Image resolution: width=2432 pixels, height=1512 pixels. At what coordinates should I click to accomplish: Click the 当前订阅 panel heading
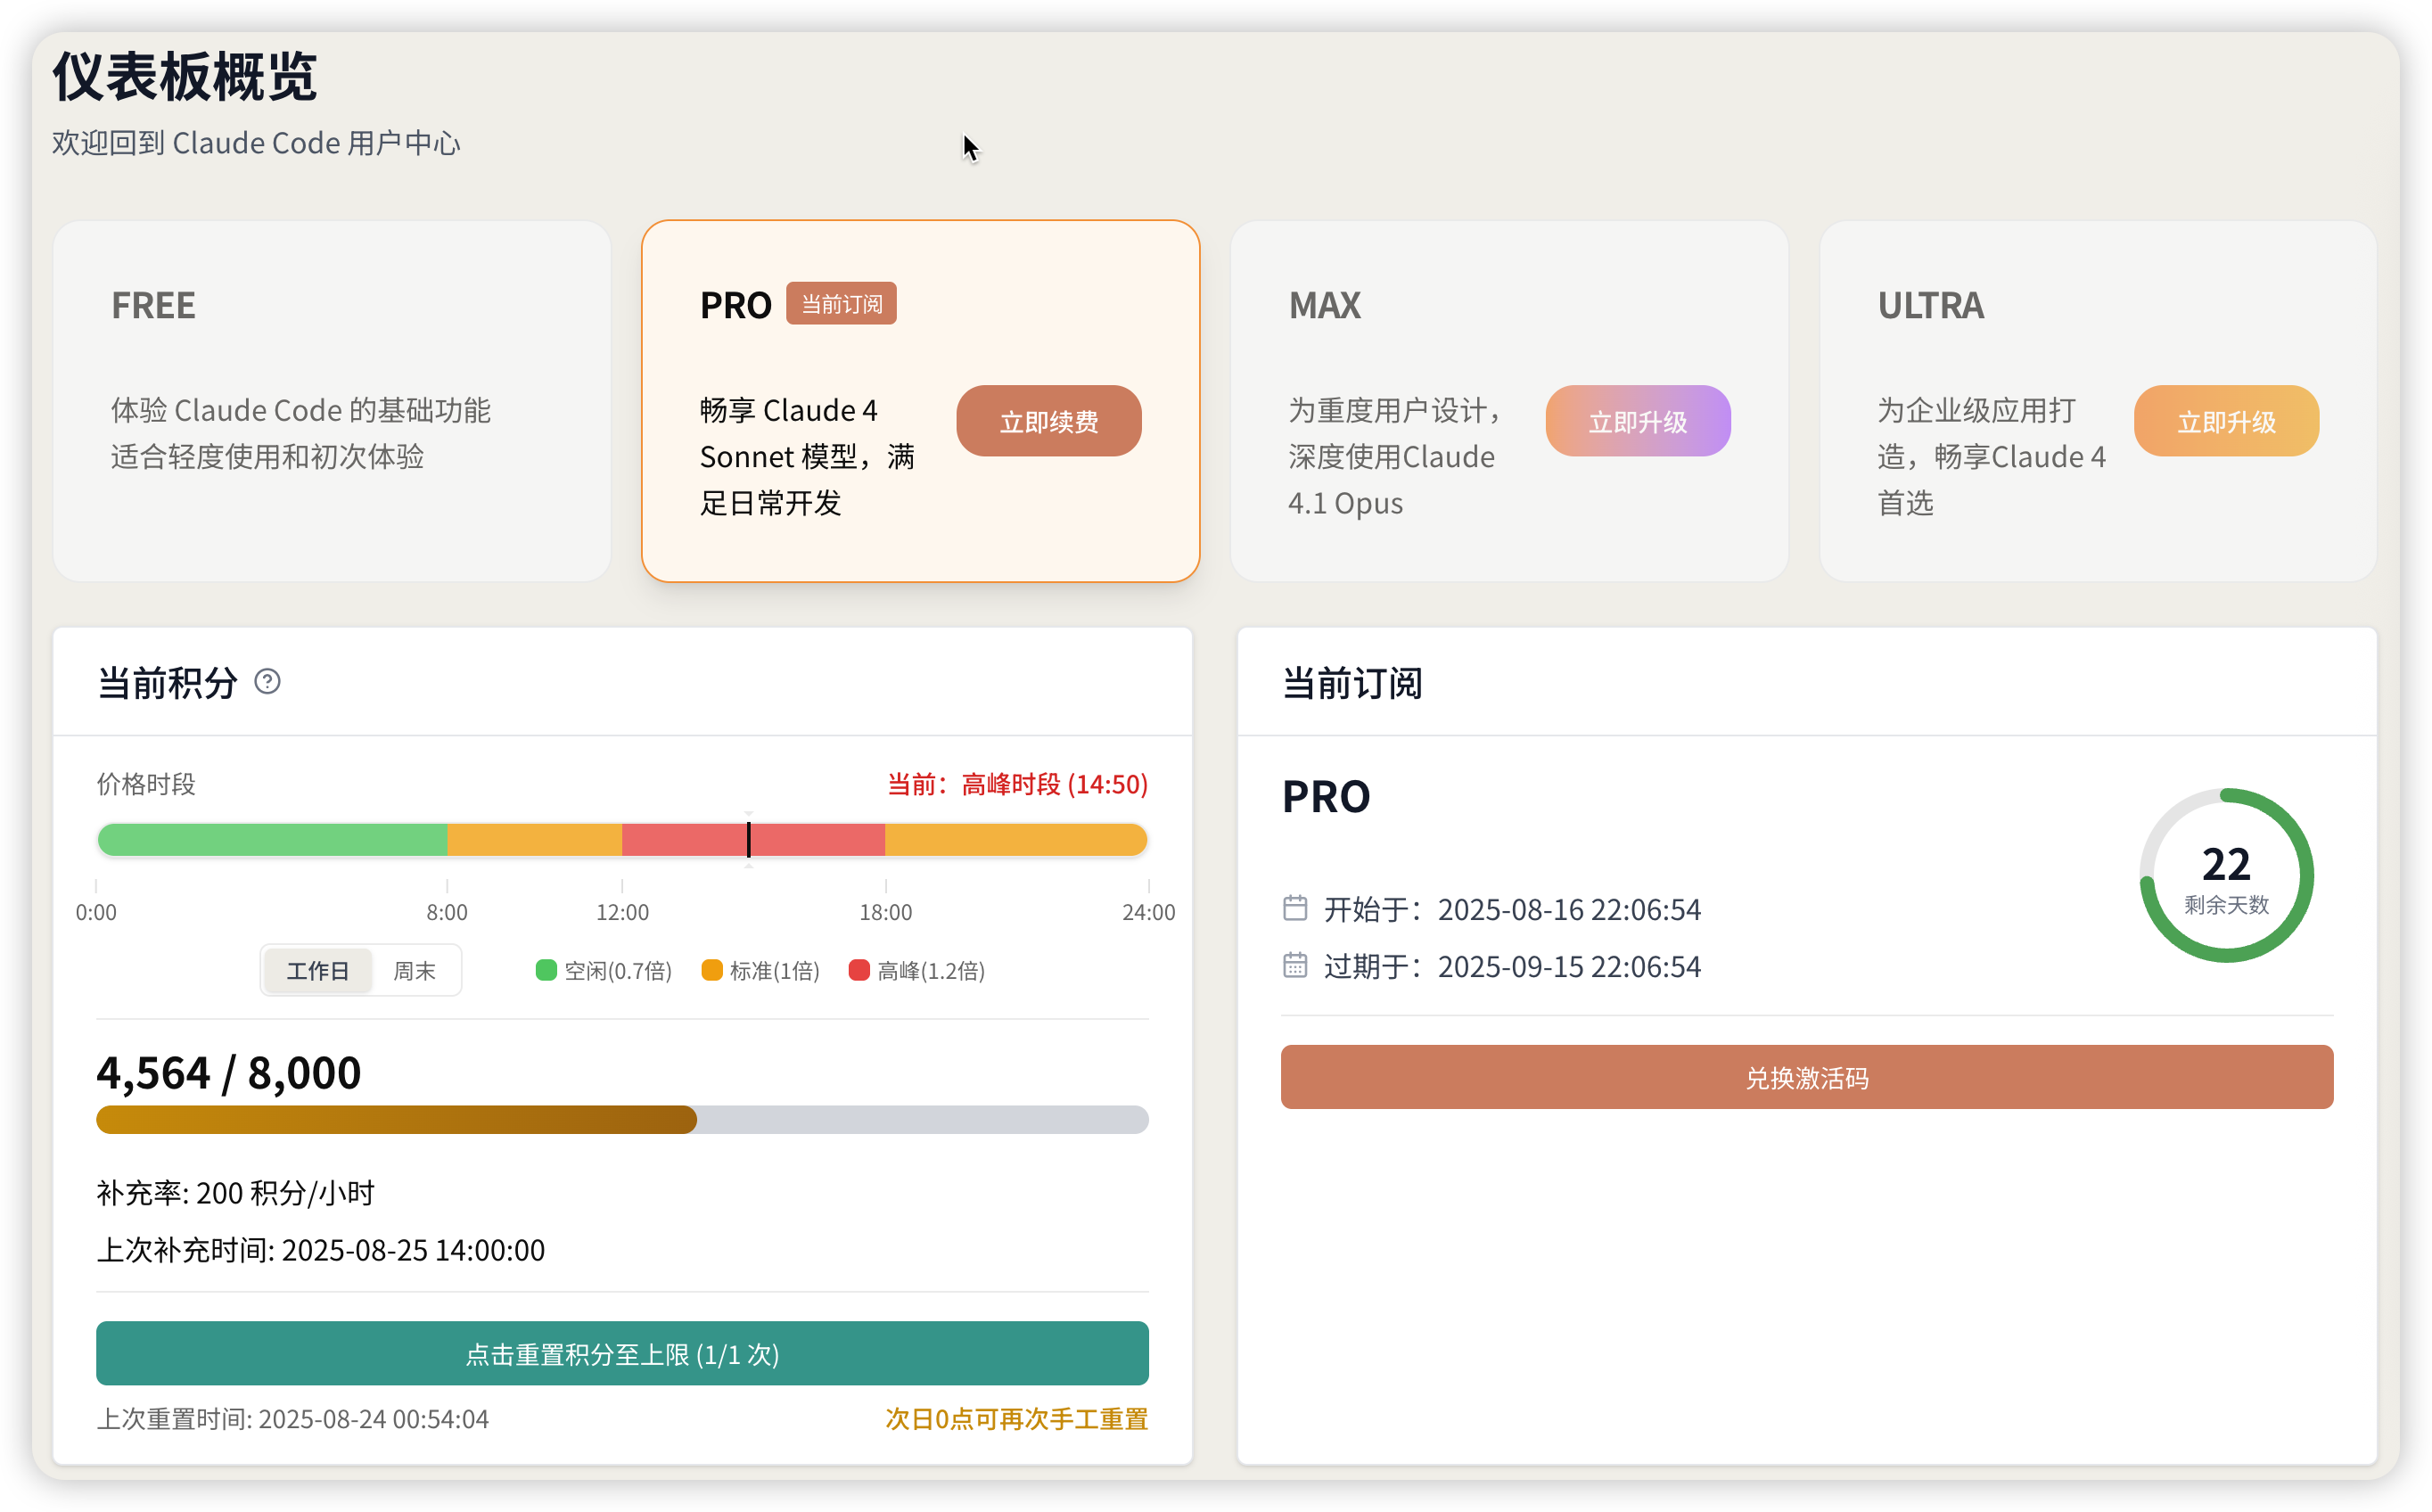[x=1352, y=683]
